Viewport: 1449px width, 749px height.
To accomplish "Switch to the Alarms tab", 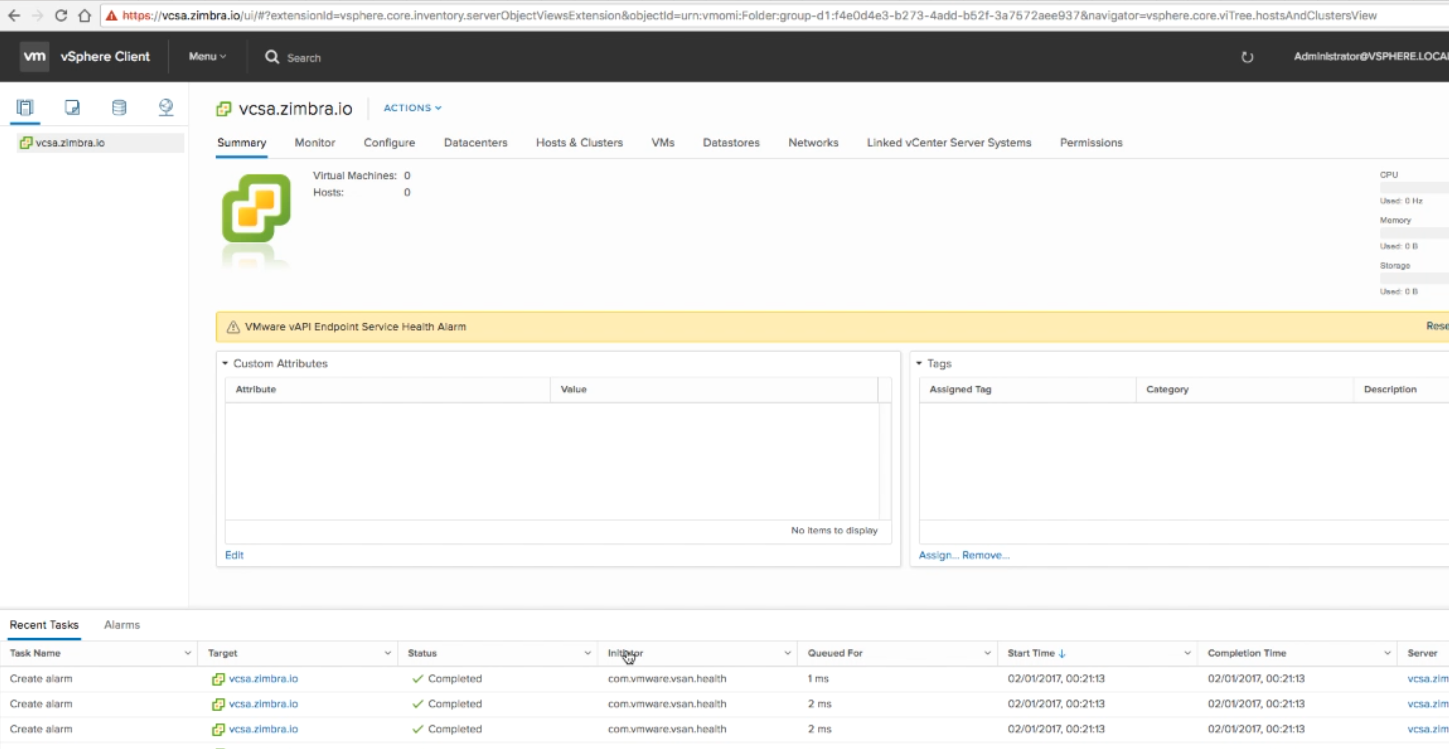I will click(x=122, y=625).
